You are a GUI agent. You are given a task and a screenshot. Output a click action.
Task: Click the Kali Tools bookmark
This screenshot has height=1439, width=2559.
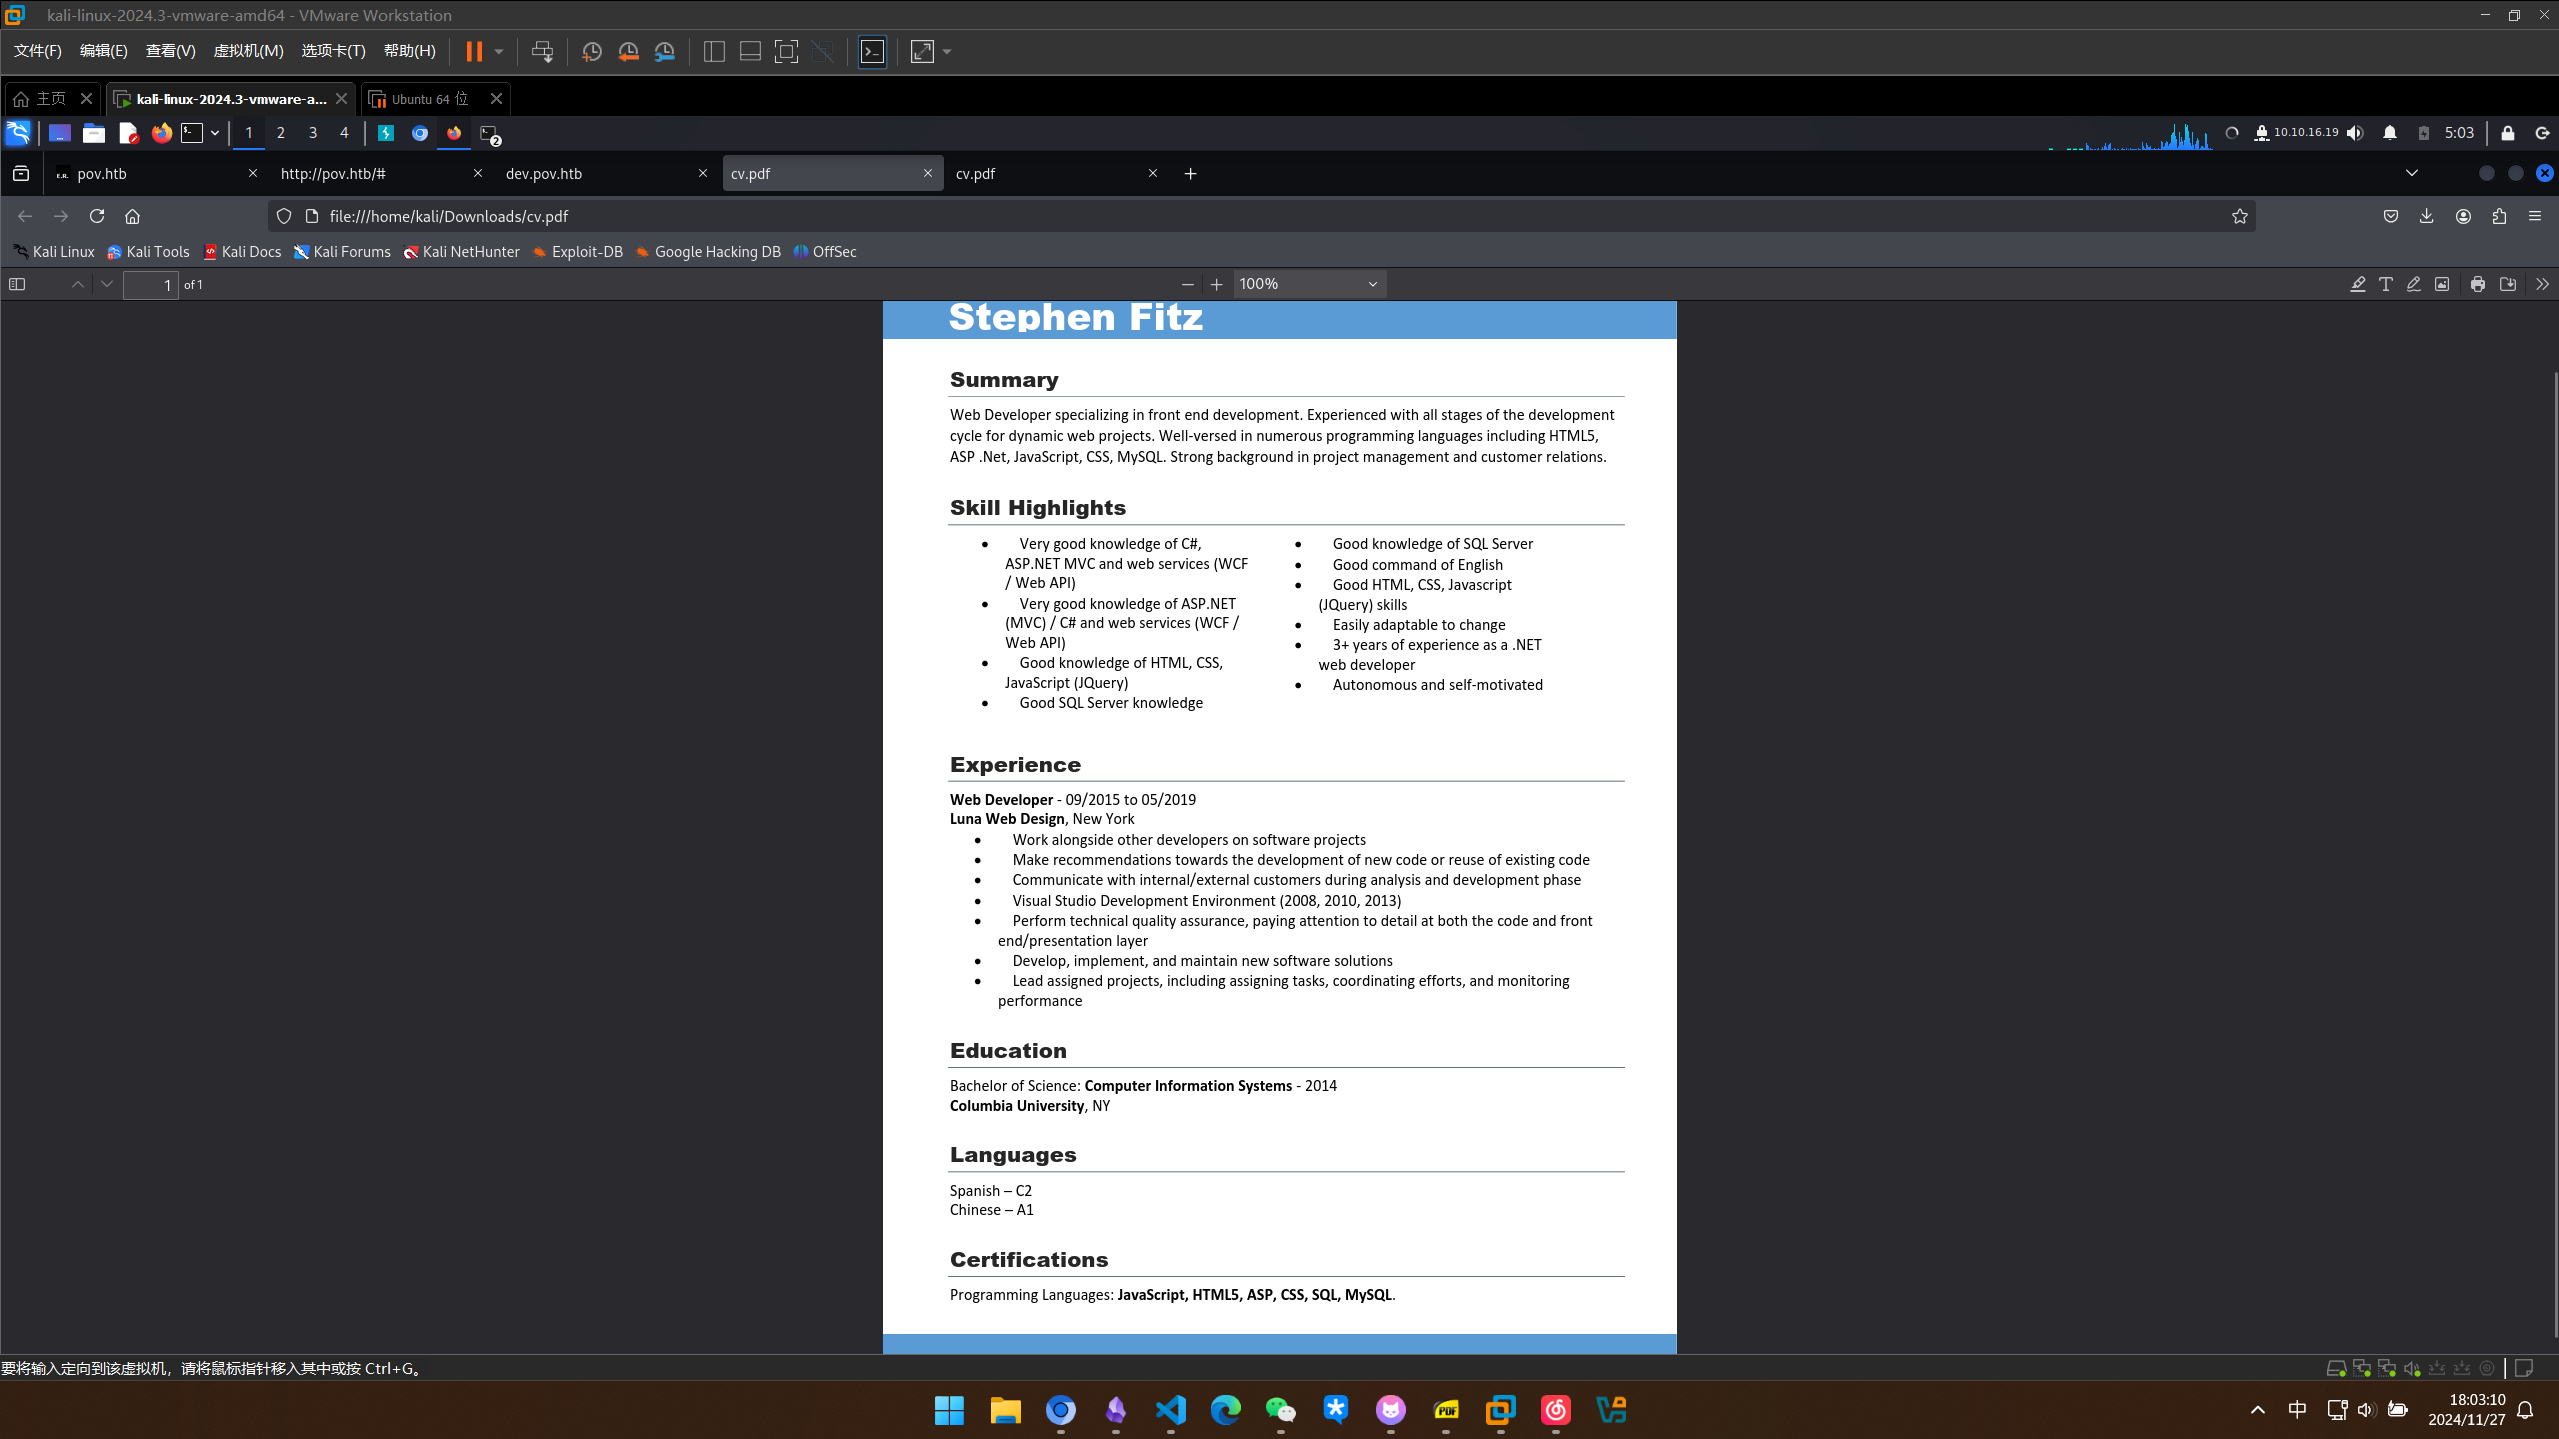148,252
